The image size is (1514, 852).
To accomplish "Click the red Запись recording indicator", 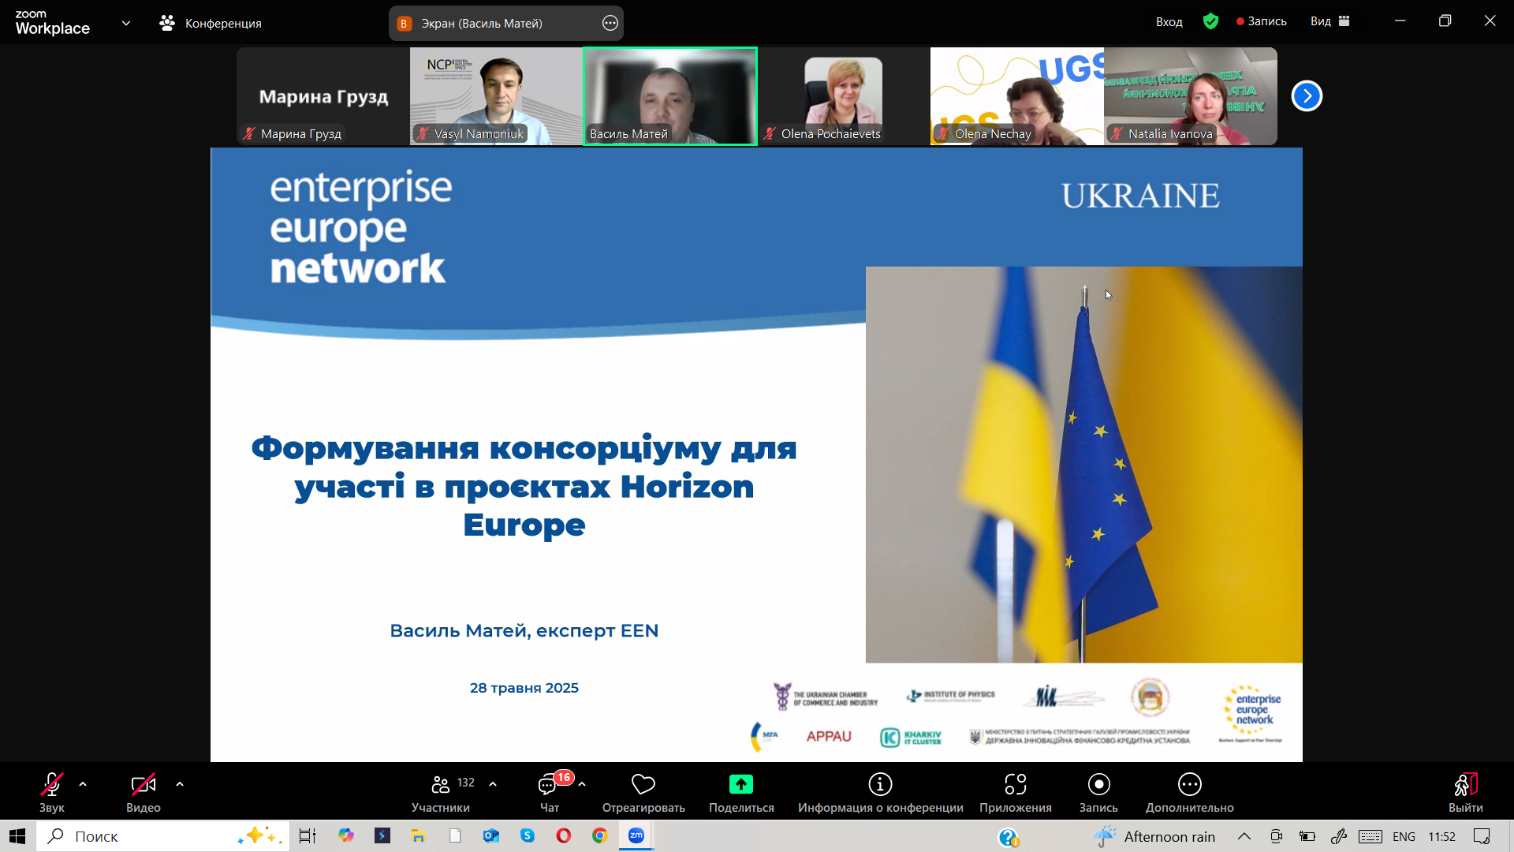I will point(1261,21).
